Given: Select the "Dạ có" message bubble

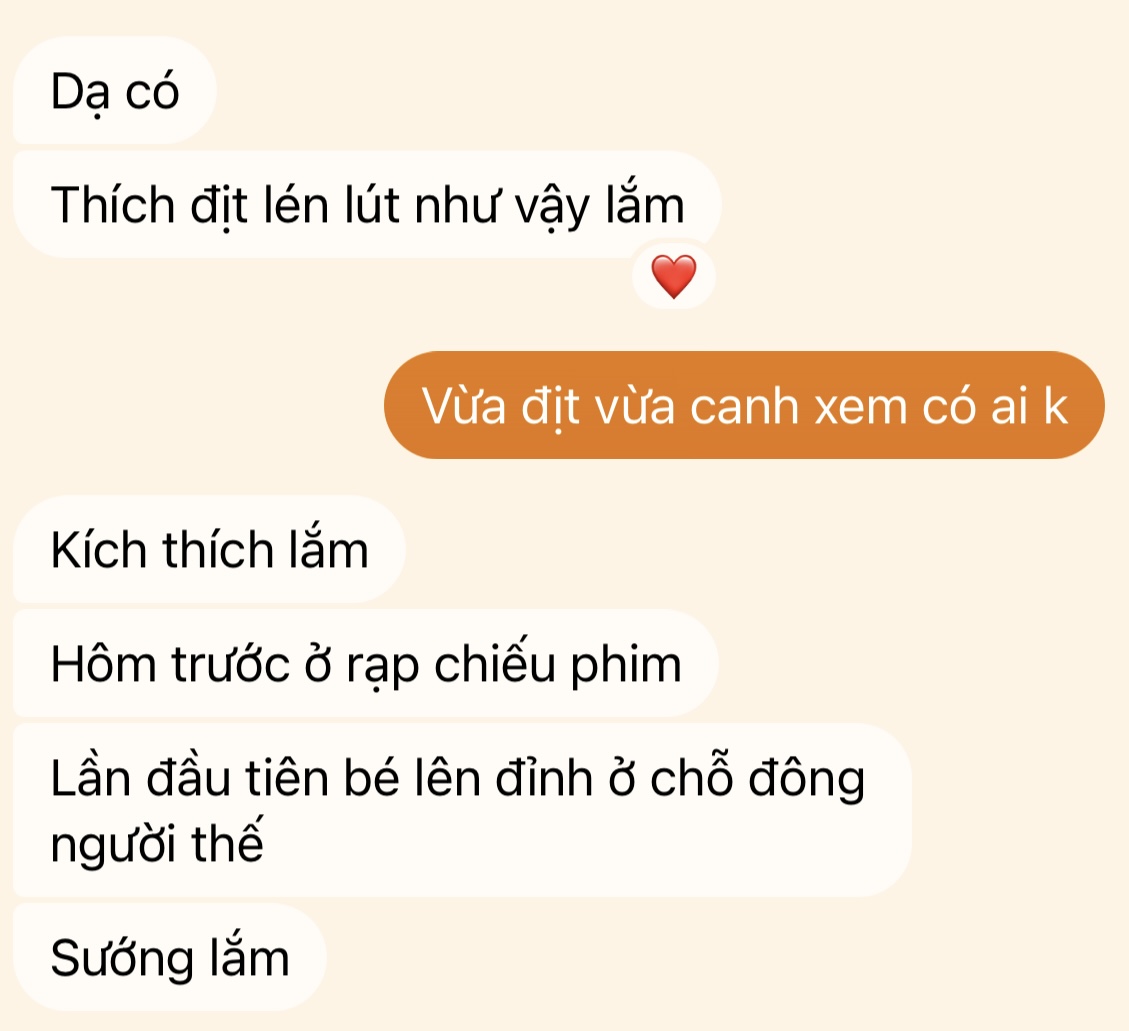Looking at the screenshot, I should [114, 91].
